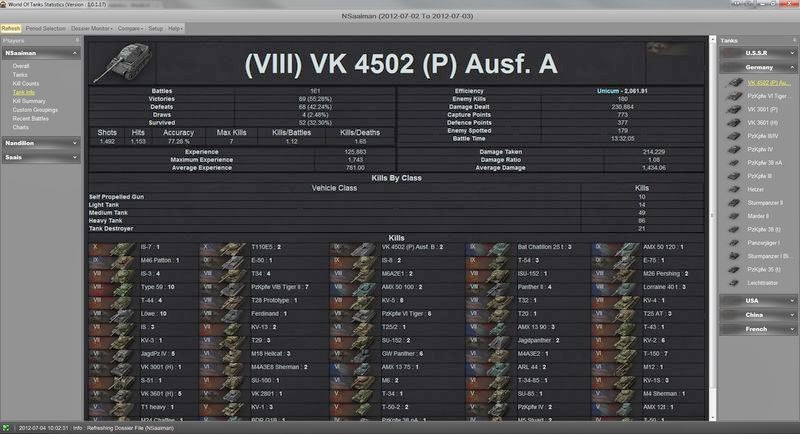Select the Sturmpanzer II tank icon
Viewport: 800px width, 434px height.
(x=734, y=202)
